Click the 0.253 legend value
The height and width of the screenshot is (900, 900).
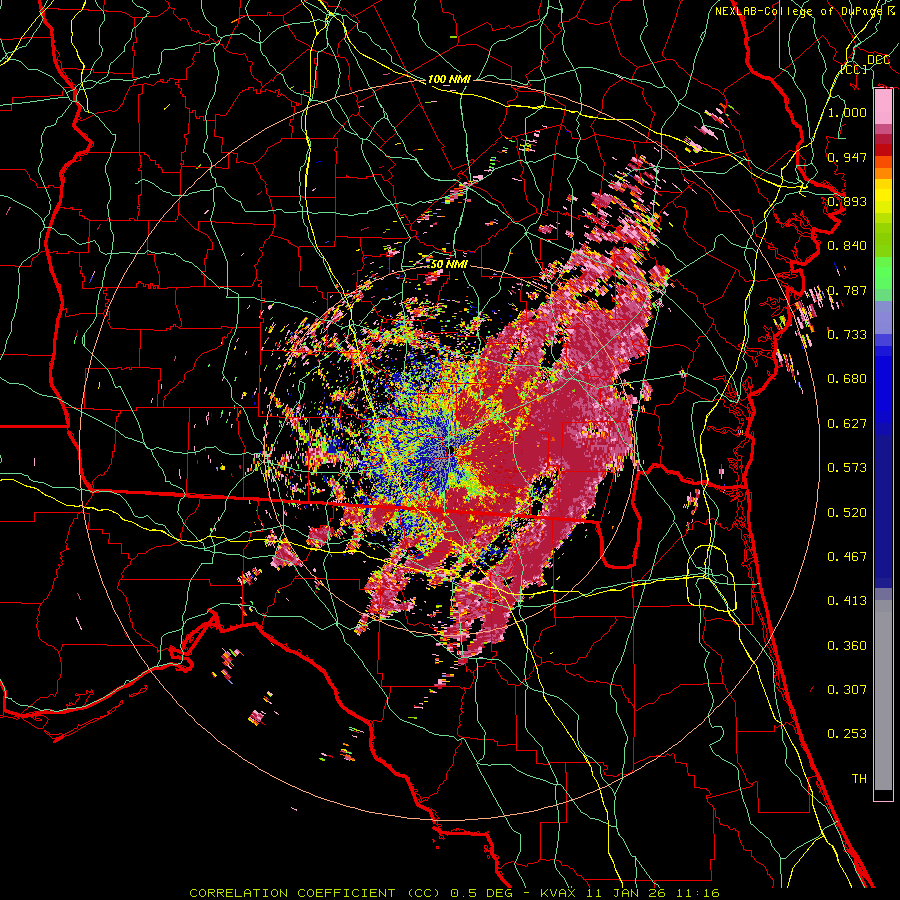(x=847, y=734)
